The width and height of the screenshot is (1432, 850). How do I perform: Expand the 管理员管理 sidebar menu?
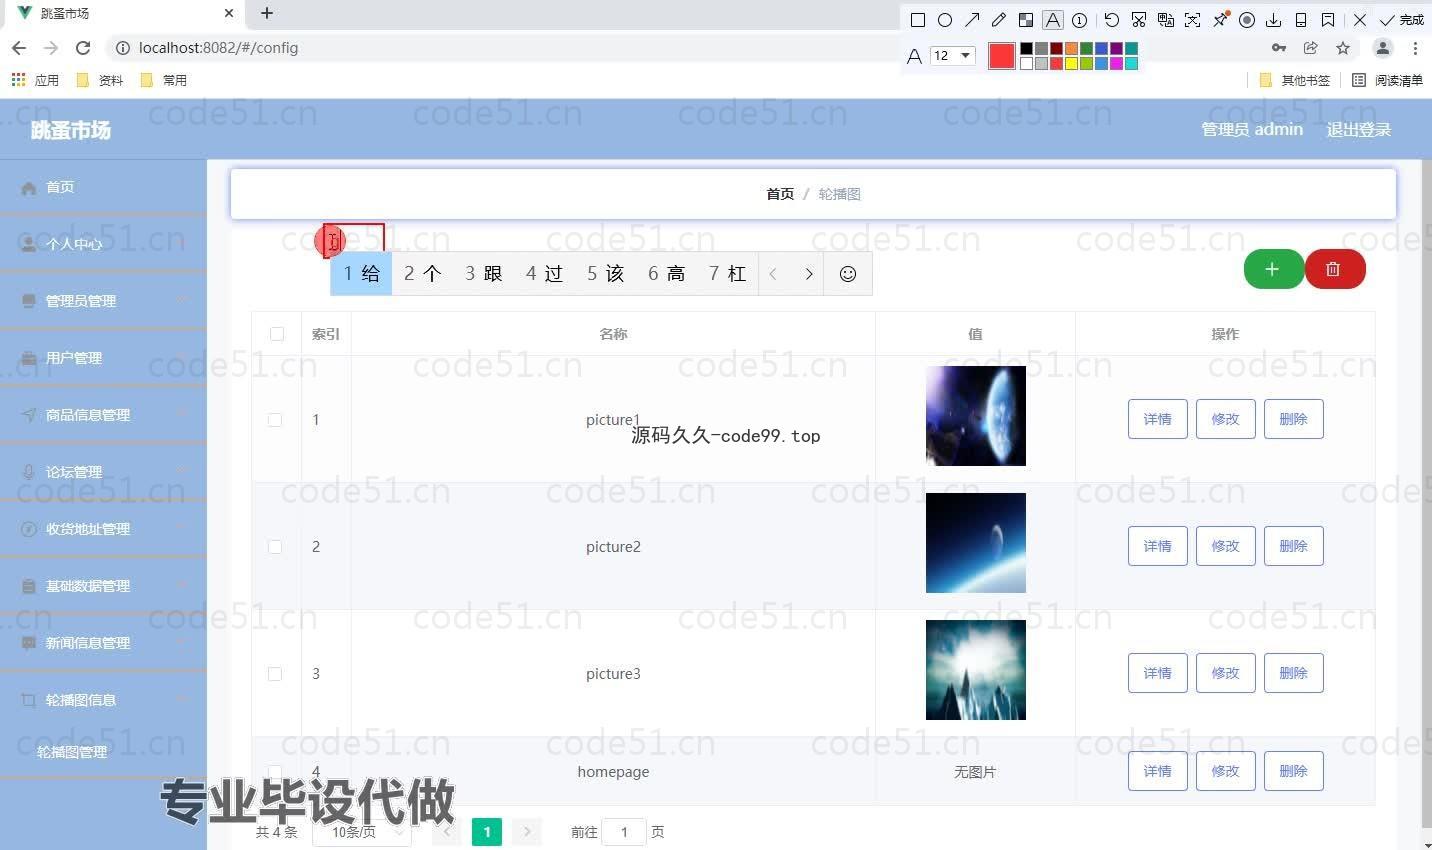pyautogui.click(x=103, y=301)
